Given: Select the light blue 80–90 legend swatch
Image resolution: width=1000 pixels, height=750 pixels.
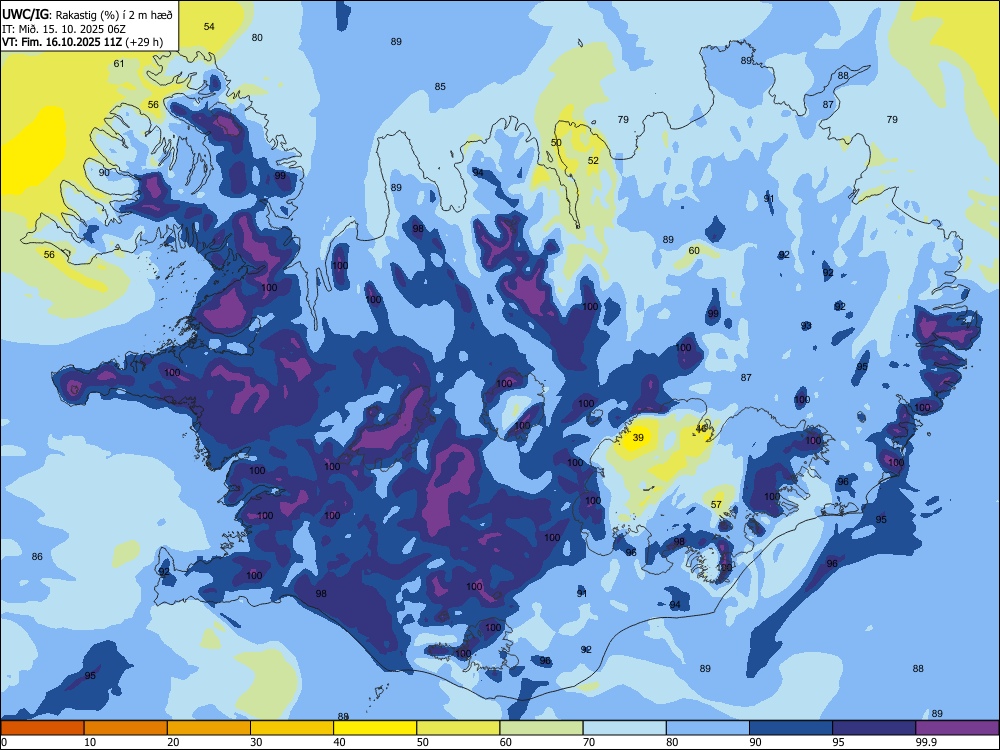Looking at the screenshot, I should pos(708,728).
